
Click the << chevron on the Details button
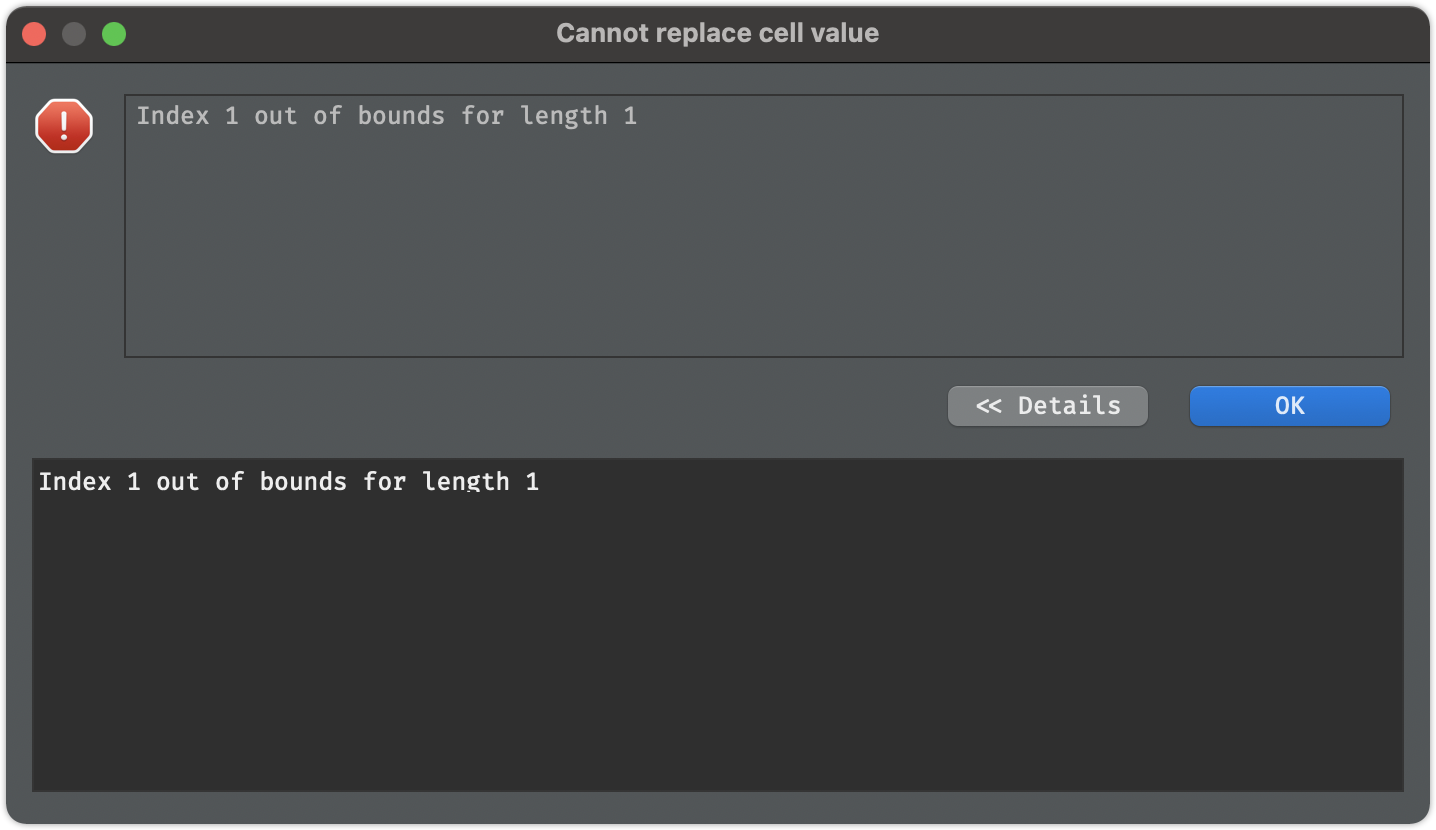990,406
